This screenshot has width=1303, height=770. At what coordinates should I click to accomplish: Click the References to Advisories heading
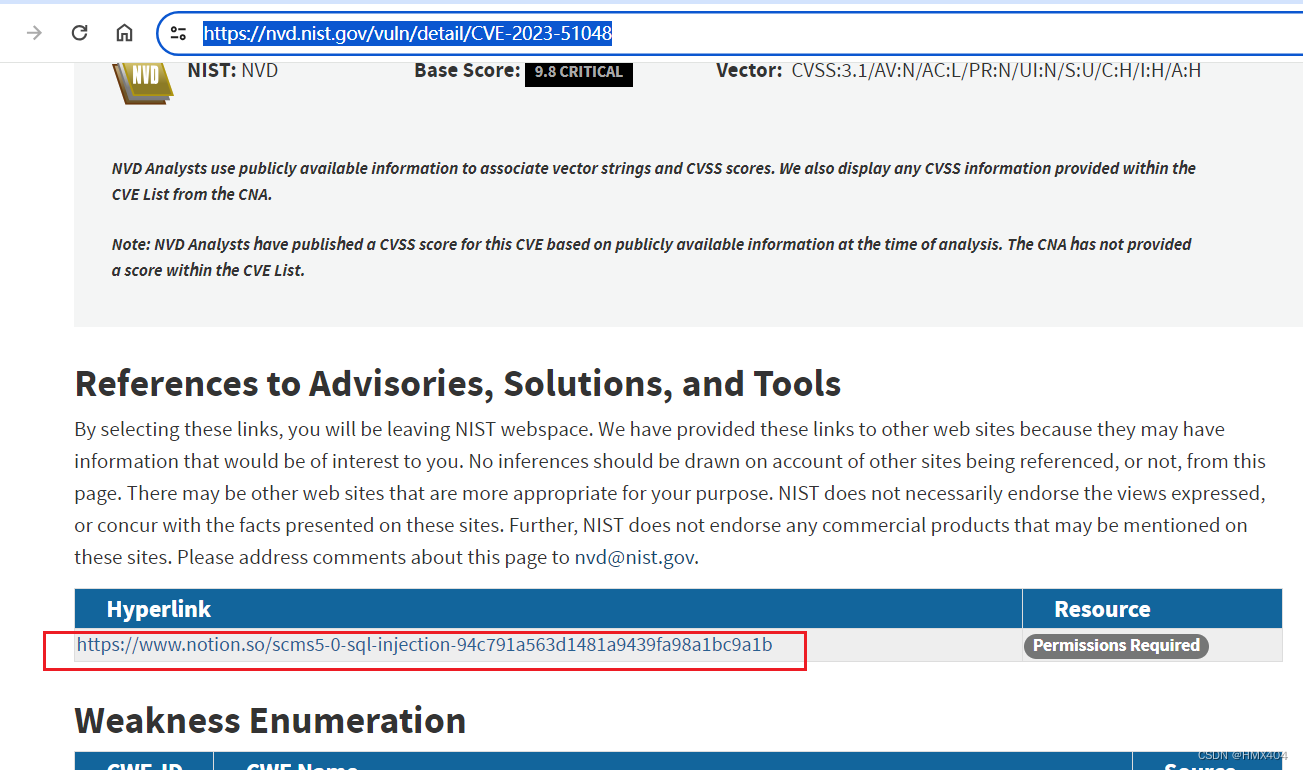coord(458,383)
